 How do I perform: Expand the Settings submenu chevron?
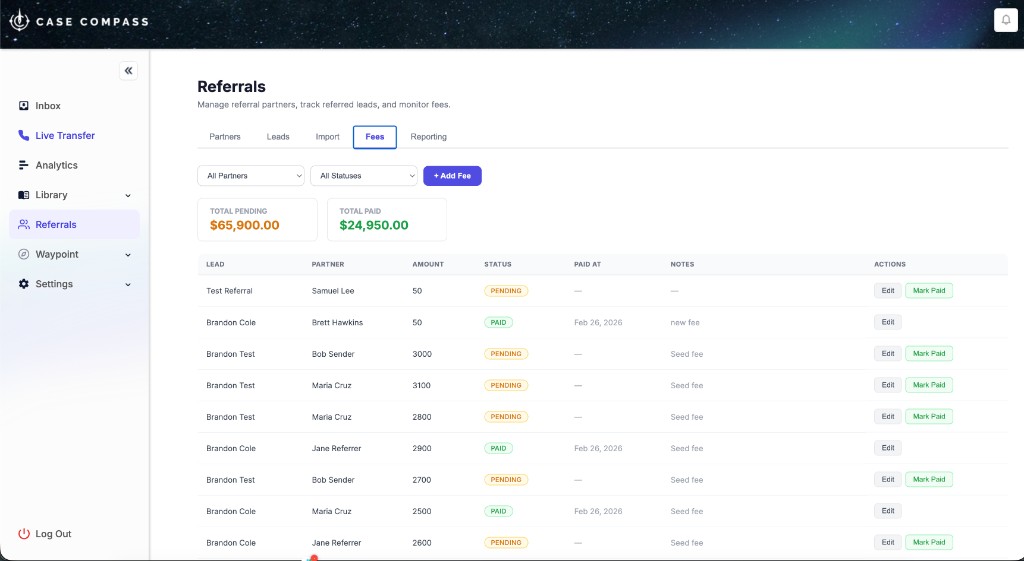pos(128,284)
